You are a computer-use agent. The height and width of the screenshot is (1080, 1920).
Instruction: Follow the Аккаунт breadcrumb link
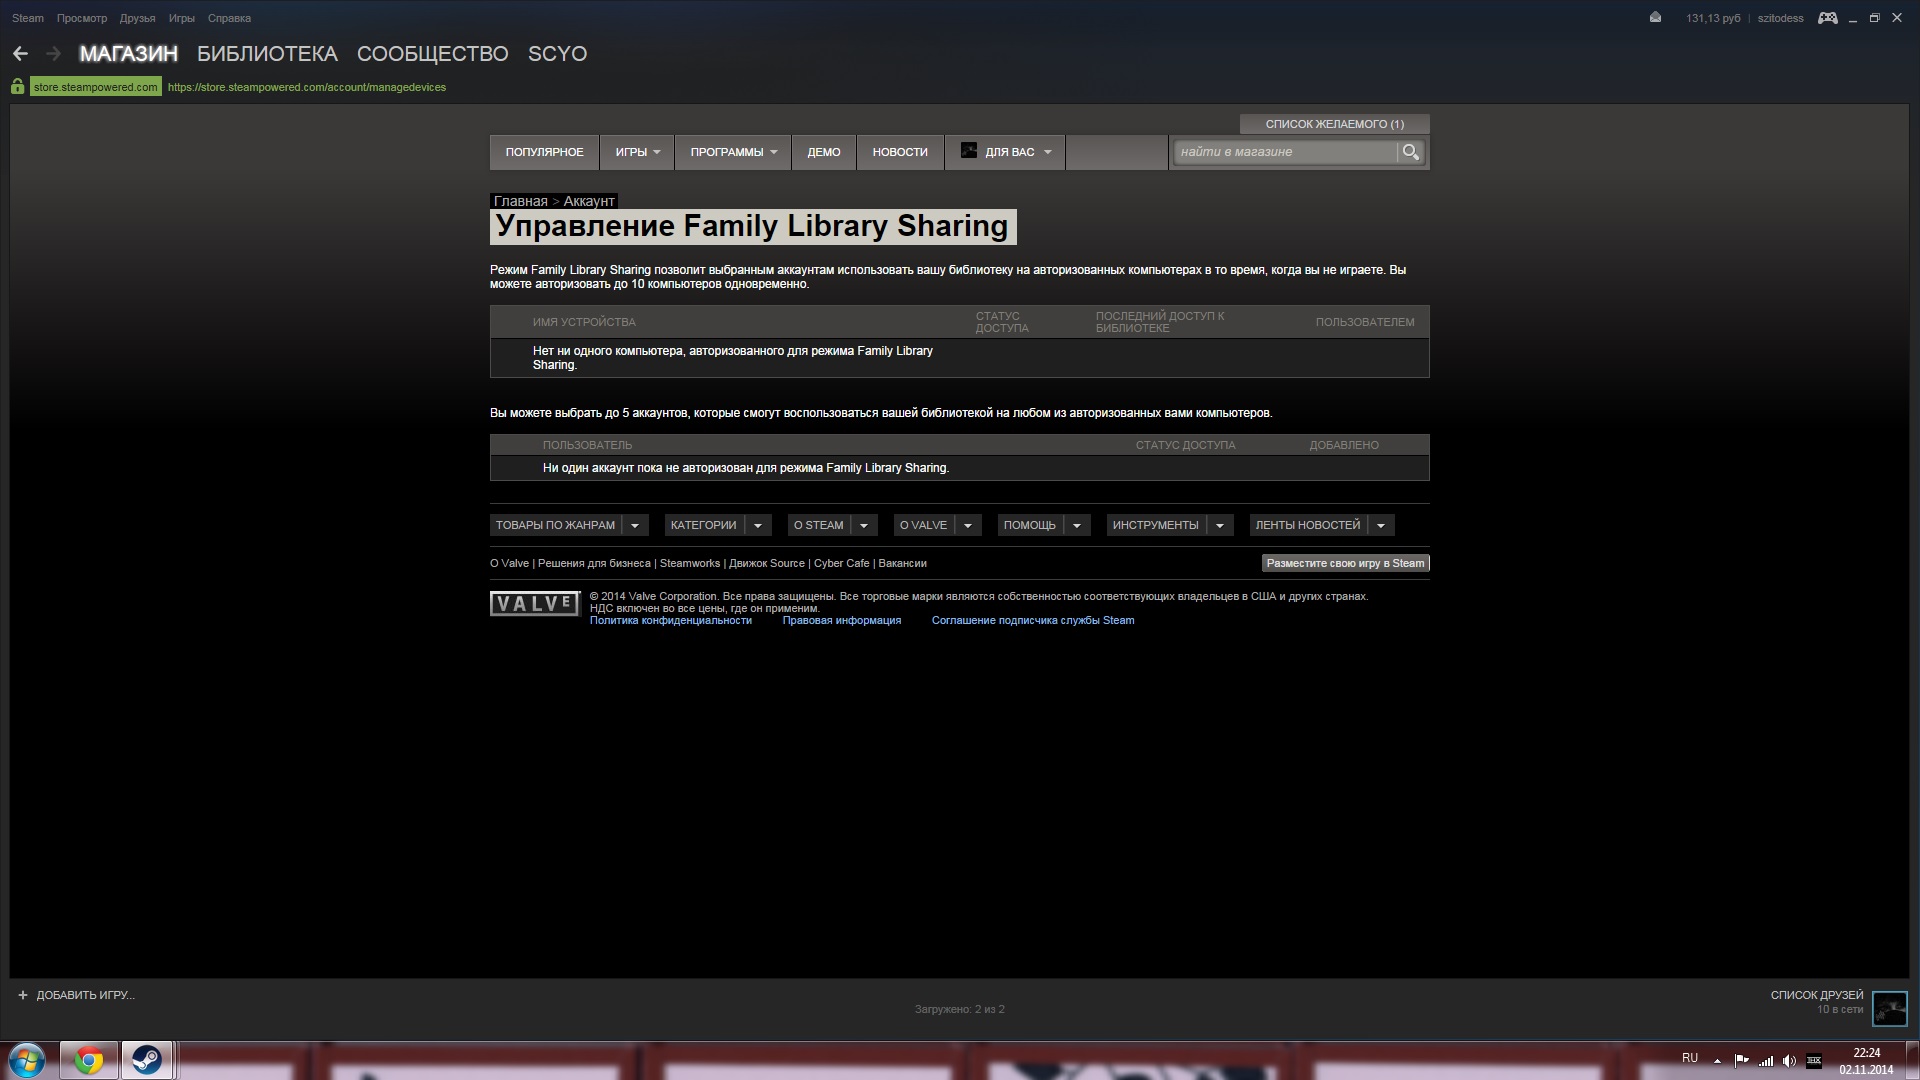[589, 201]
